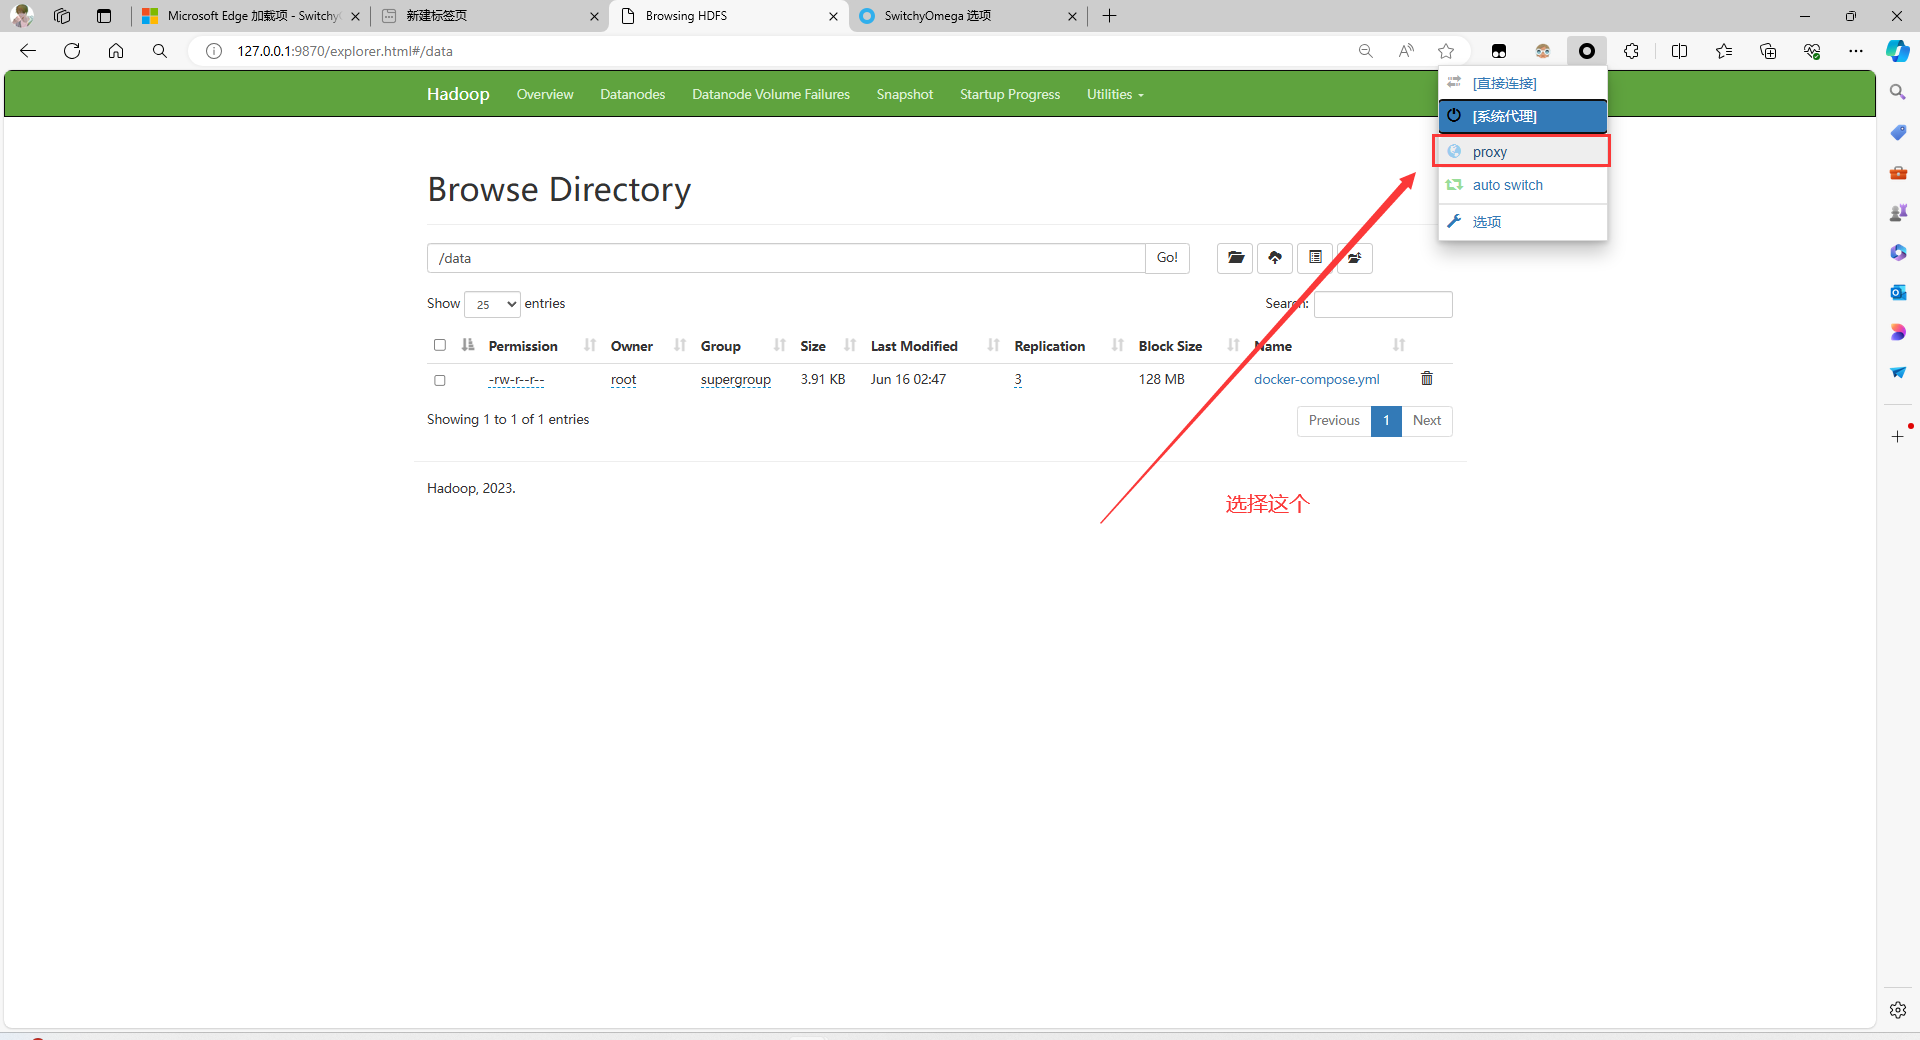
Task: Open Datanode Volume Failures link
Action: (771, 94)
